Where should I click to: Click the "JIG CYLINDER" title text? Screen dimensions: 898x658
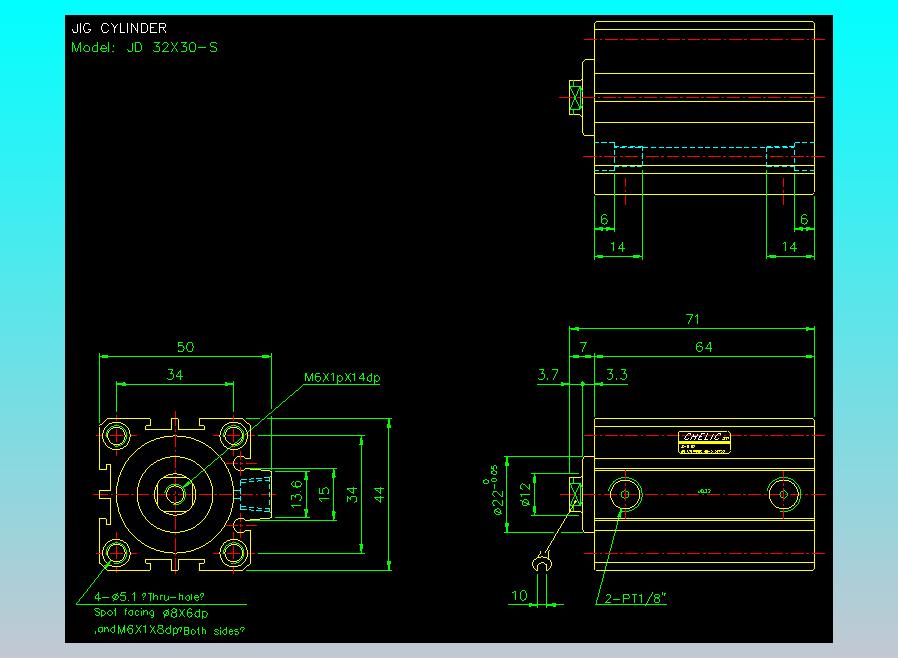click(119, 28)
